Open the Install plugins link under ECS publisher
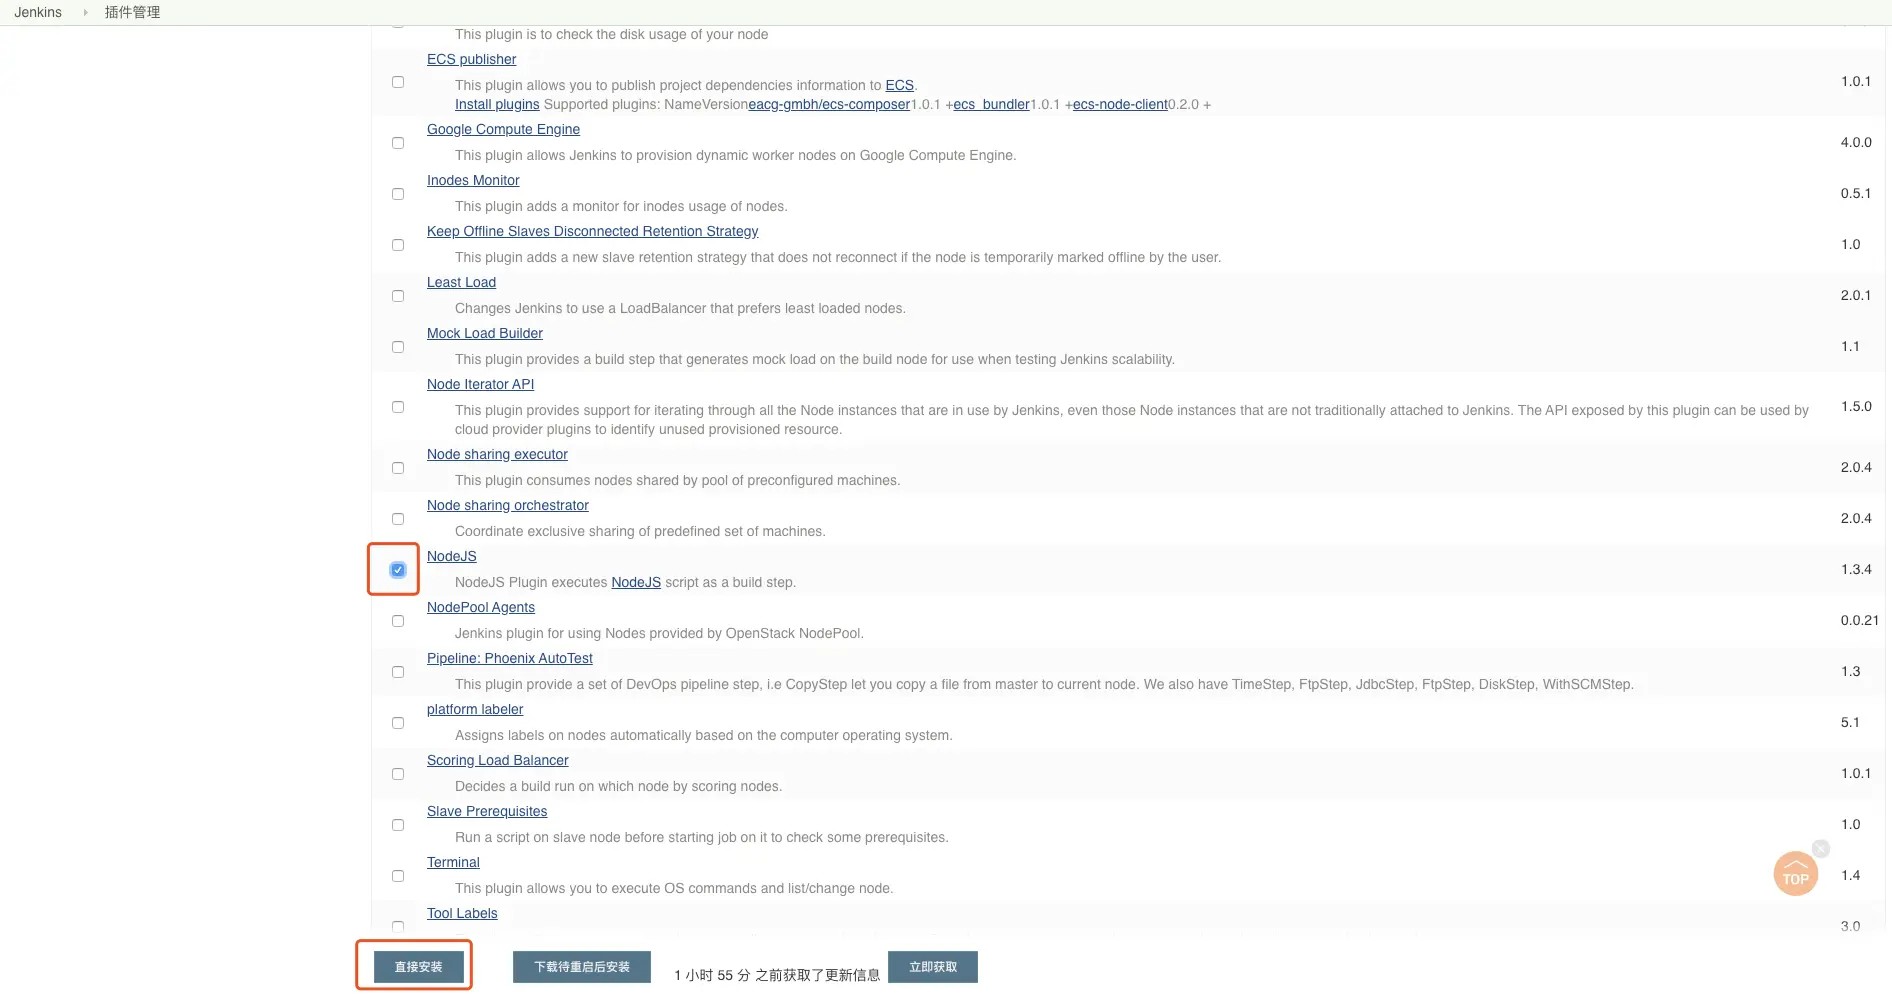The height and width of the screenshot is (995, 1892). point(497,104)
